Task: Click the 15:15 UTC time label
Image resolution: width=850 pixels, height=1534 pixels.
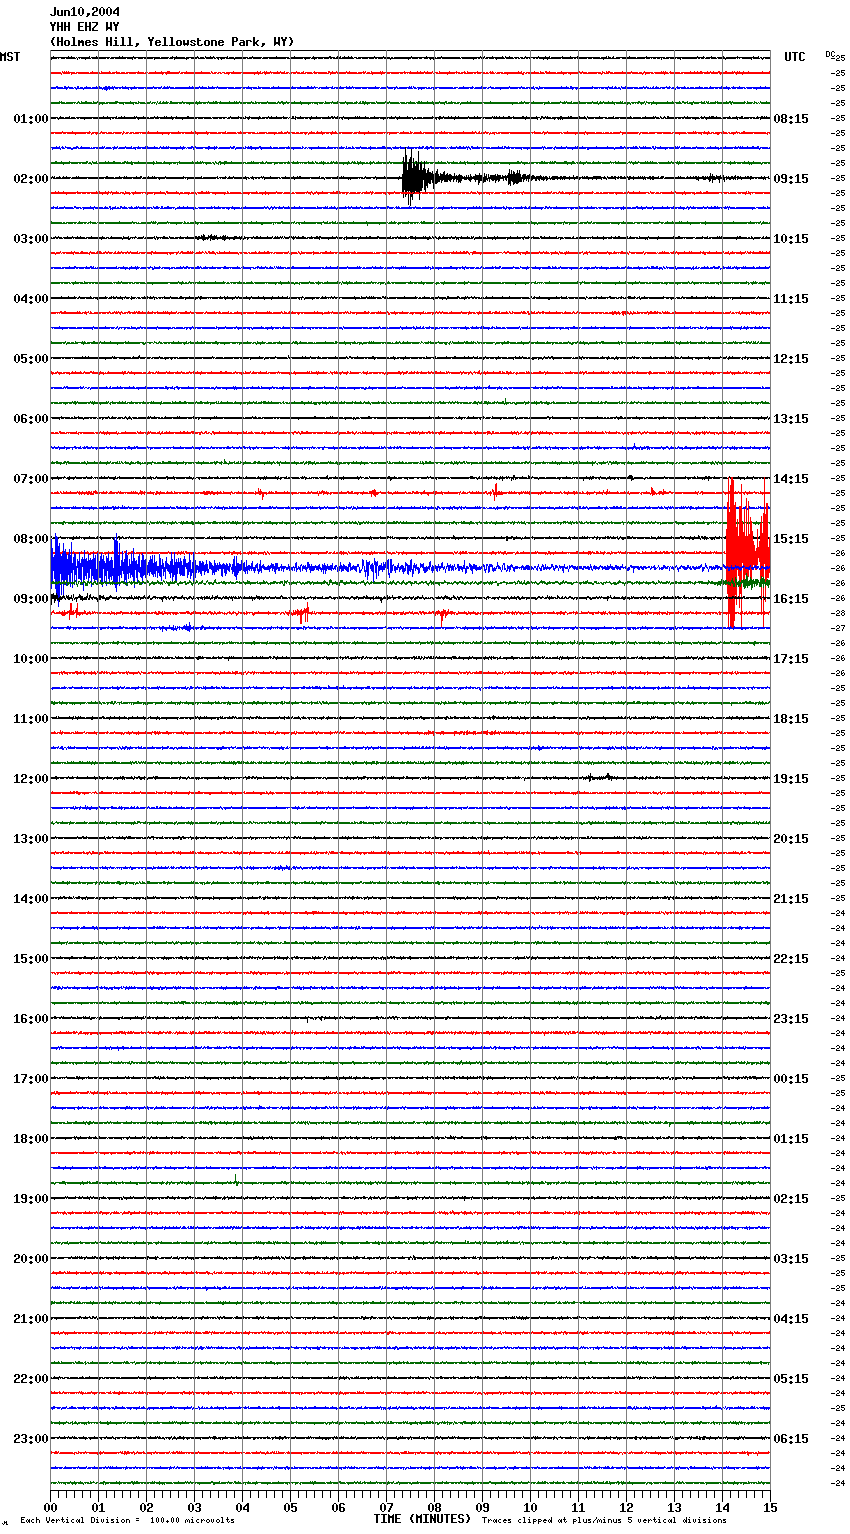Action: point(791,539)
